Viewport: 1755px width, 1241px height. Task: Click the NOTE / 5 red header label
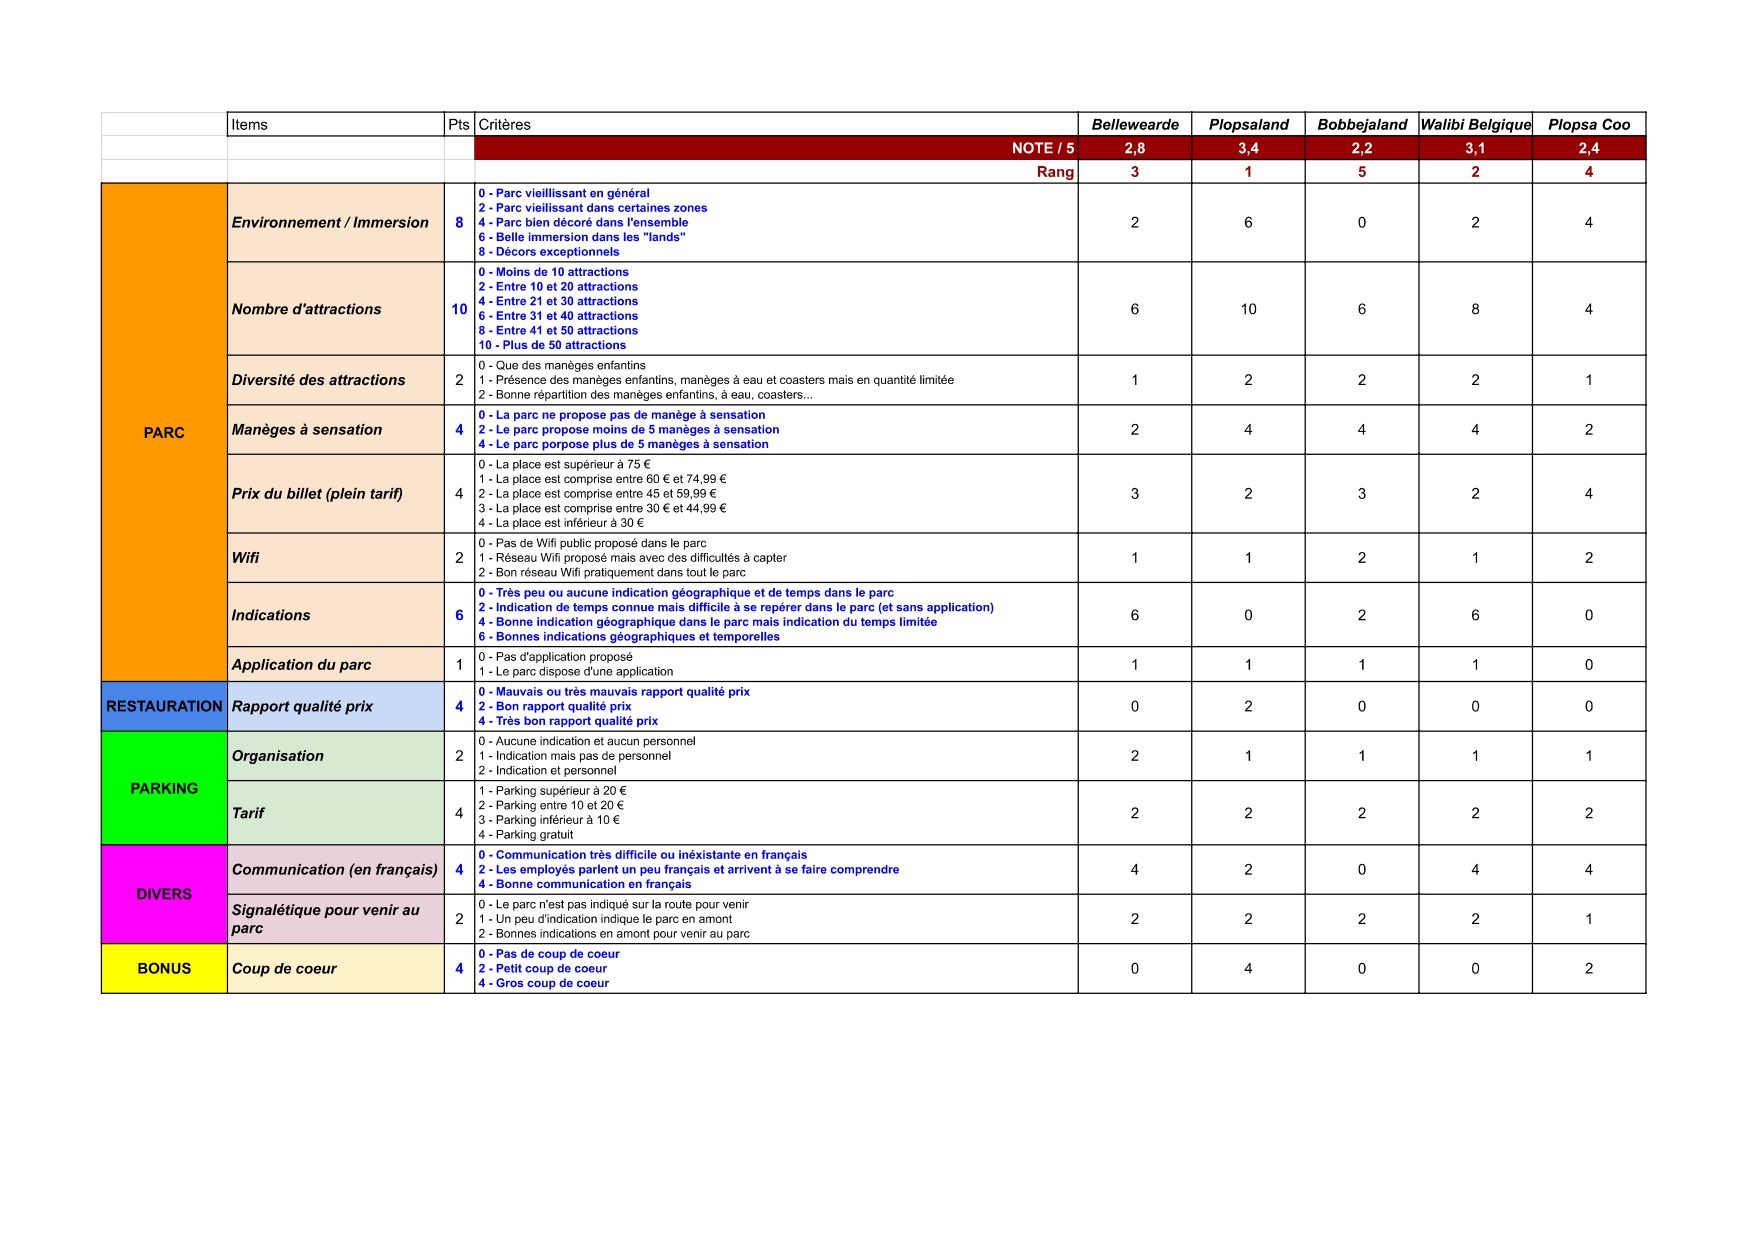(x=1042, y=148)
